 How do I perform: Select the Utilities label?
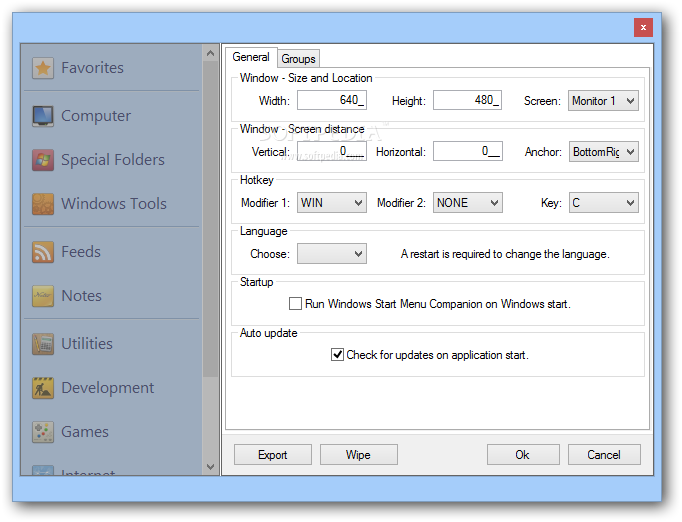[87, 344]
